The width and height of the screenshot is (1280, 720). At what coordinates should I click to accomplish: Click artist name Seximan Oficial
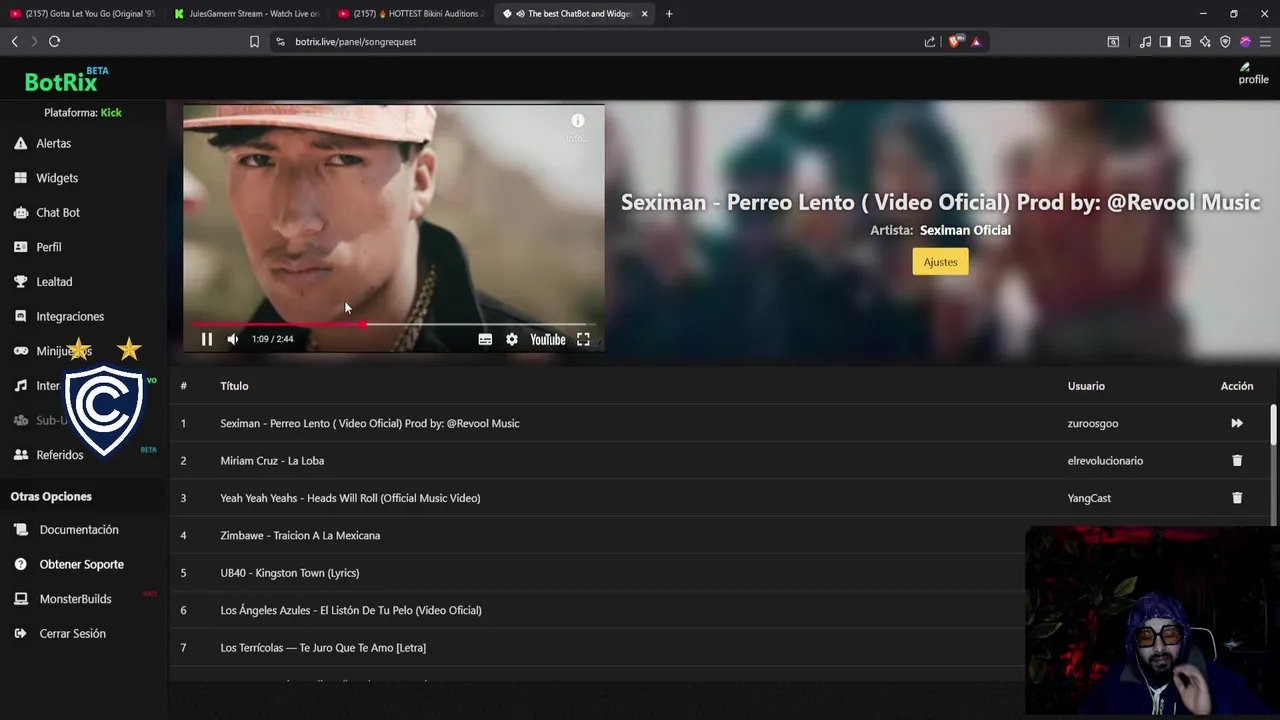965,230
